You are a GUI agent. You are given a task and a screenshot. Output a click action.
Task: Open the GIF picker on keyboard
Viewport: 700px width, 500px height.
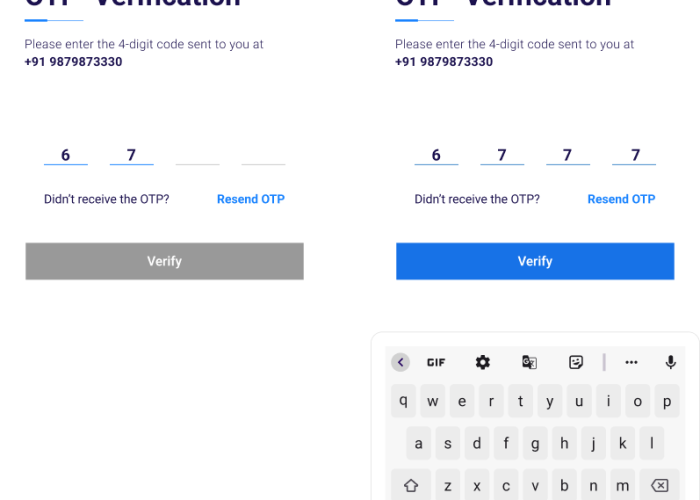coord(436,362)
